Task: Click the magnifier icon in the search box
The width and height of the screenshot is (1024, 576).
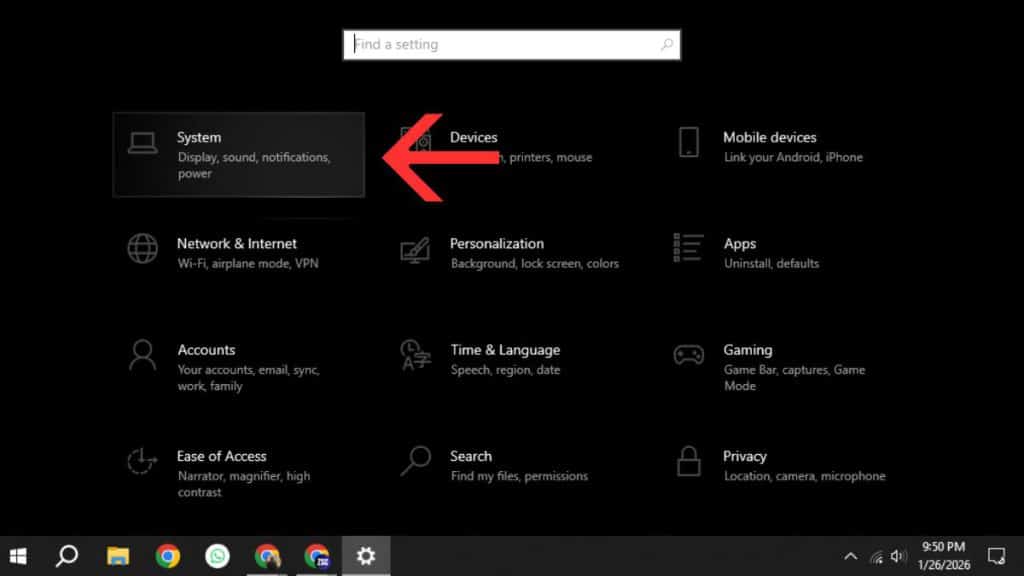Action: pyautogui.click(x=667, y=45)
